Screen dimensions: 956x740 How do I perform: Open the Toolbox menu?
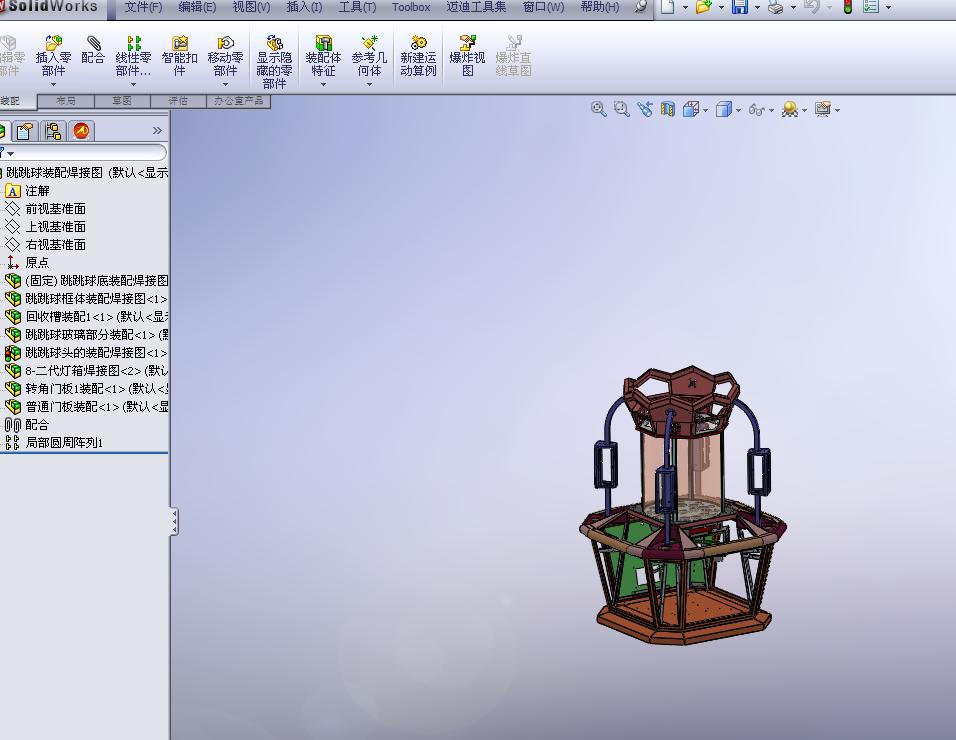pyautogui.click(x=411, y=7)
